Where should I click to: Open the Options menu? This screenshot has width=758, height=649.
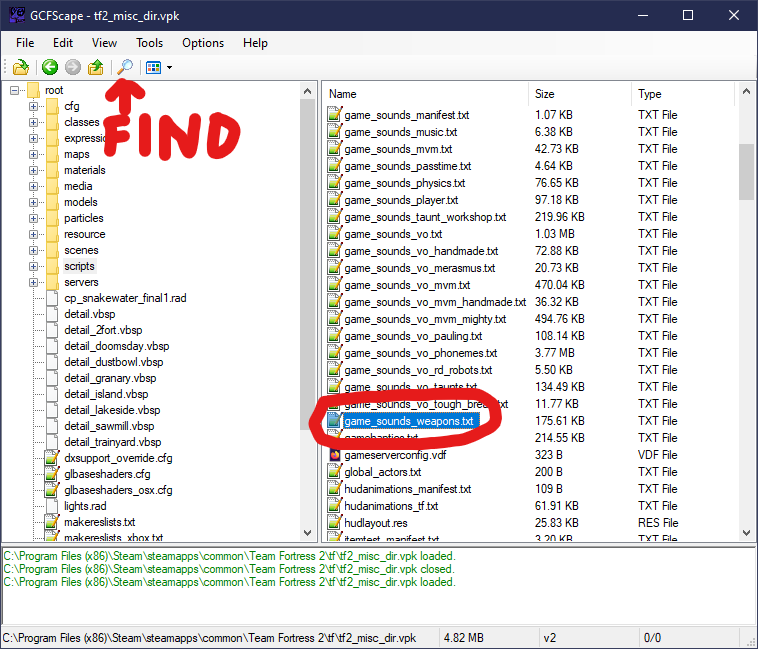click(203, 43)
